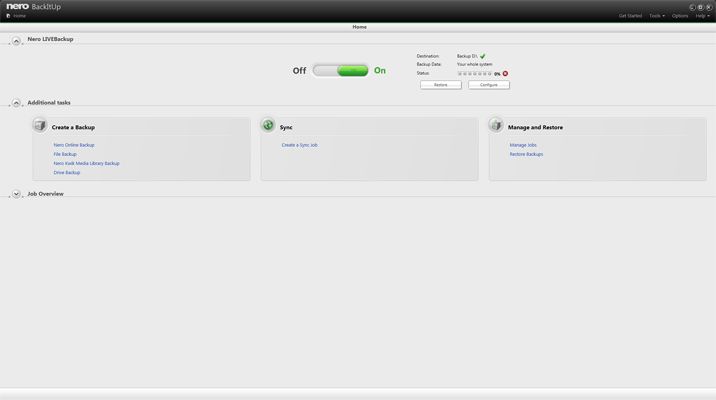
Task: Click the Manage and Restore icon
Action: (496, 125)
